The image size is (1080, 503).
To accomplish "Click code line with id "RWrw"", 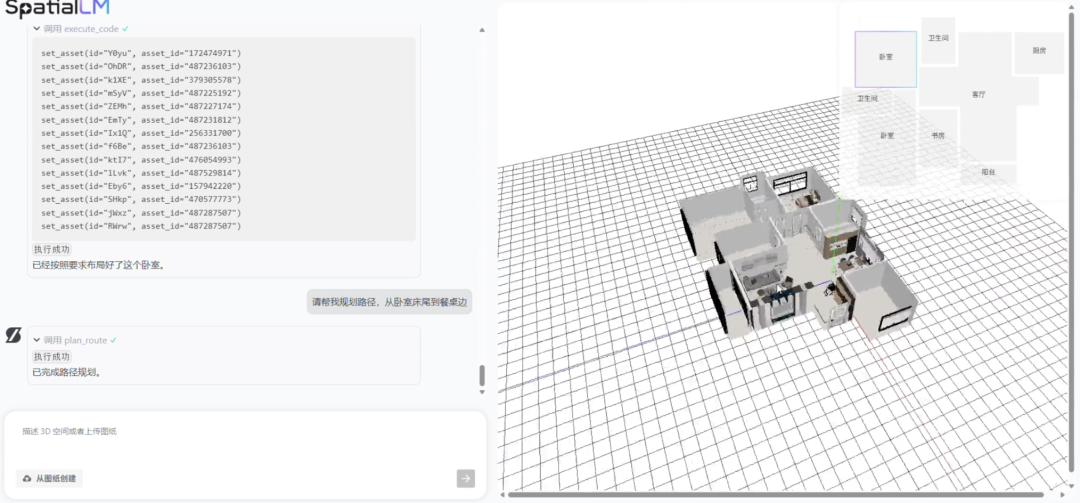I will point(141,226).
